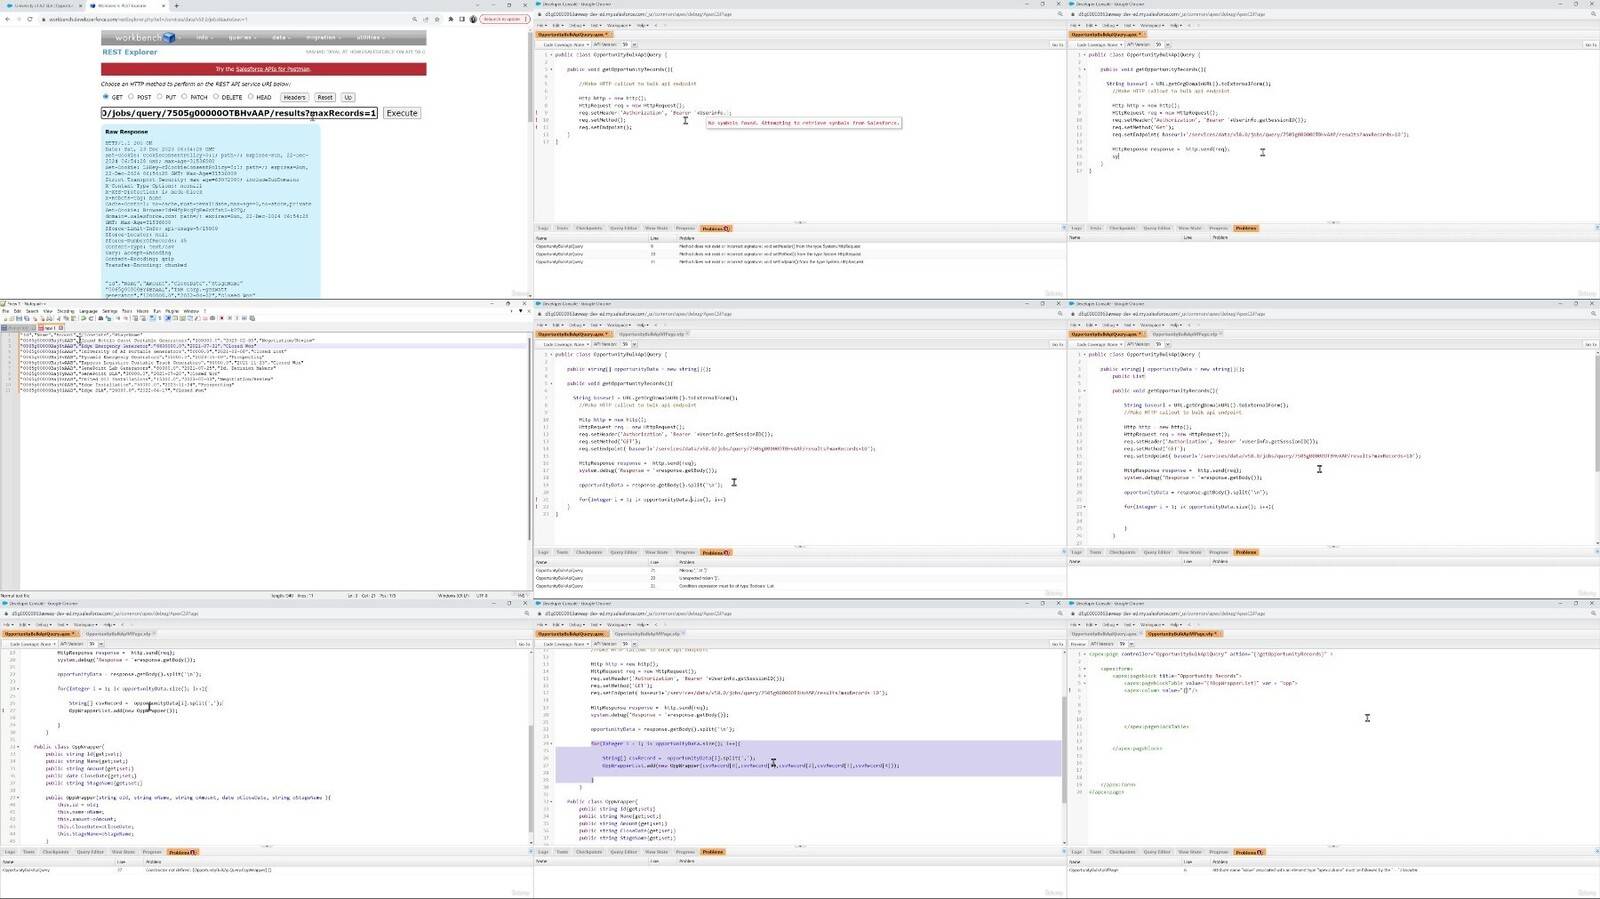Click editor scrollbar in console with highlighted for-loop
Screen dimensions: 1600x899
pyautogui.click(x=1064, y=750)
